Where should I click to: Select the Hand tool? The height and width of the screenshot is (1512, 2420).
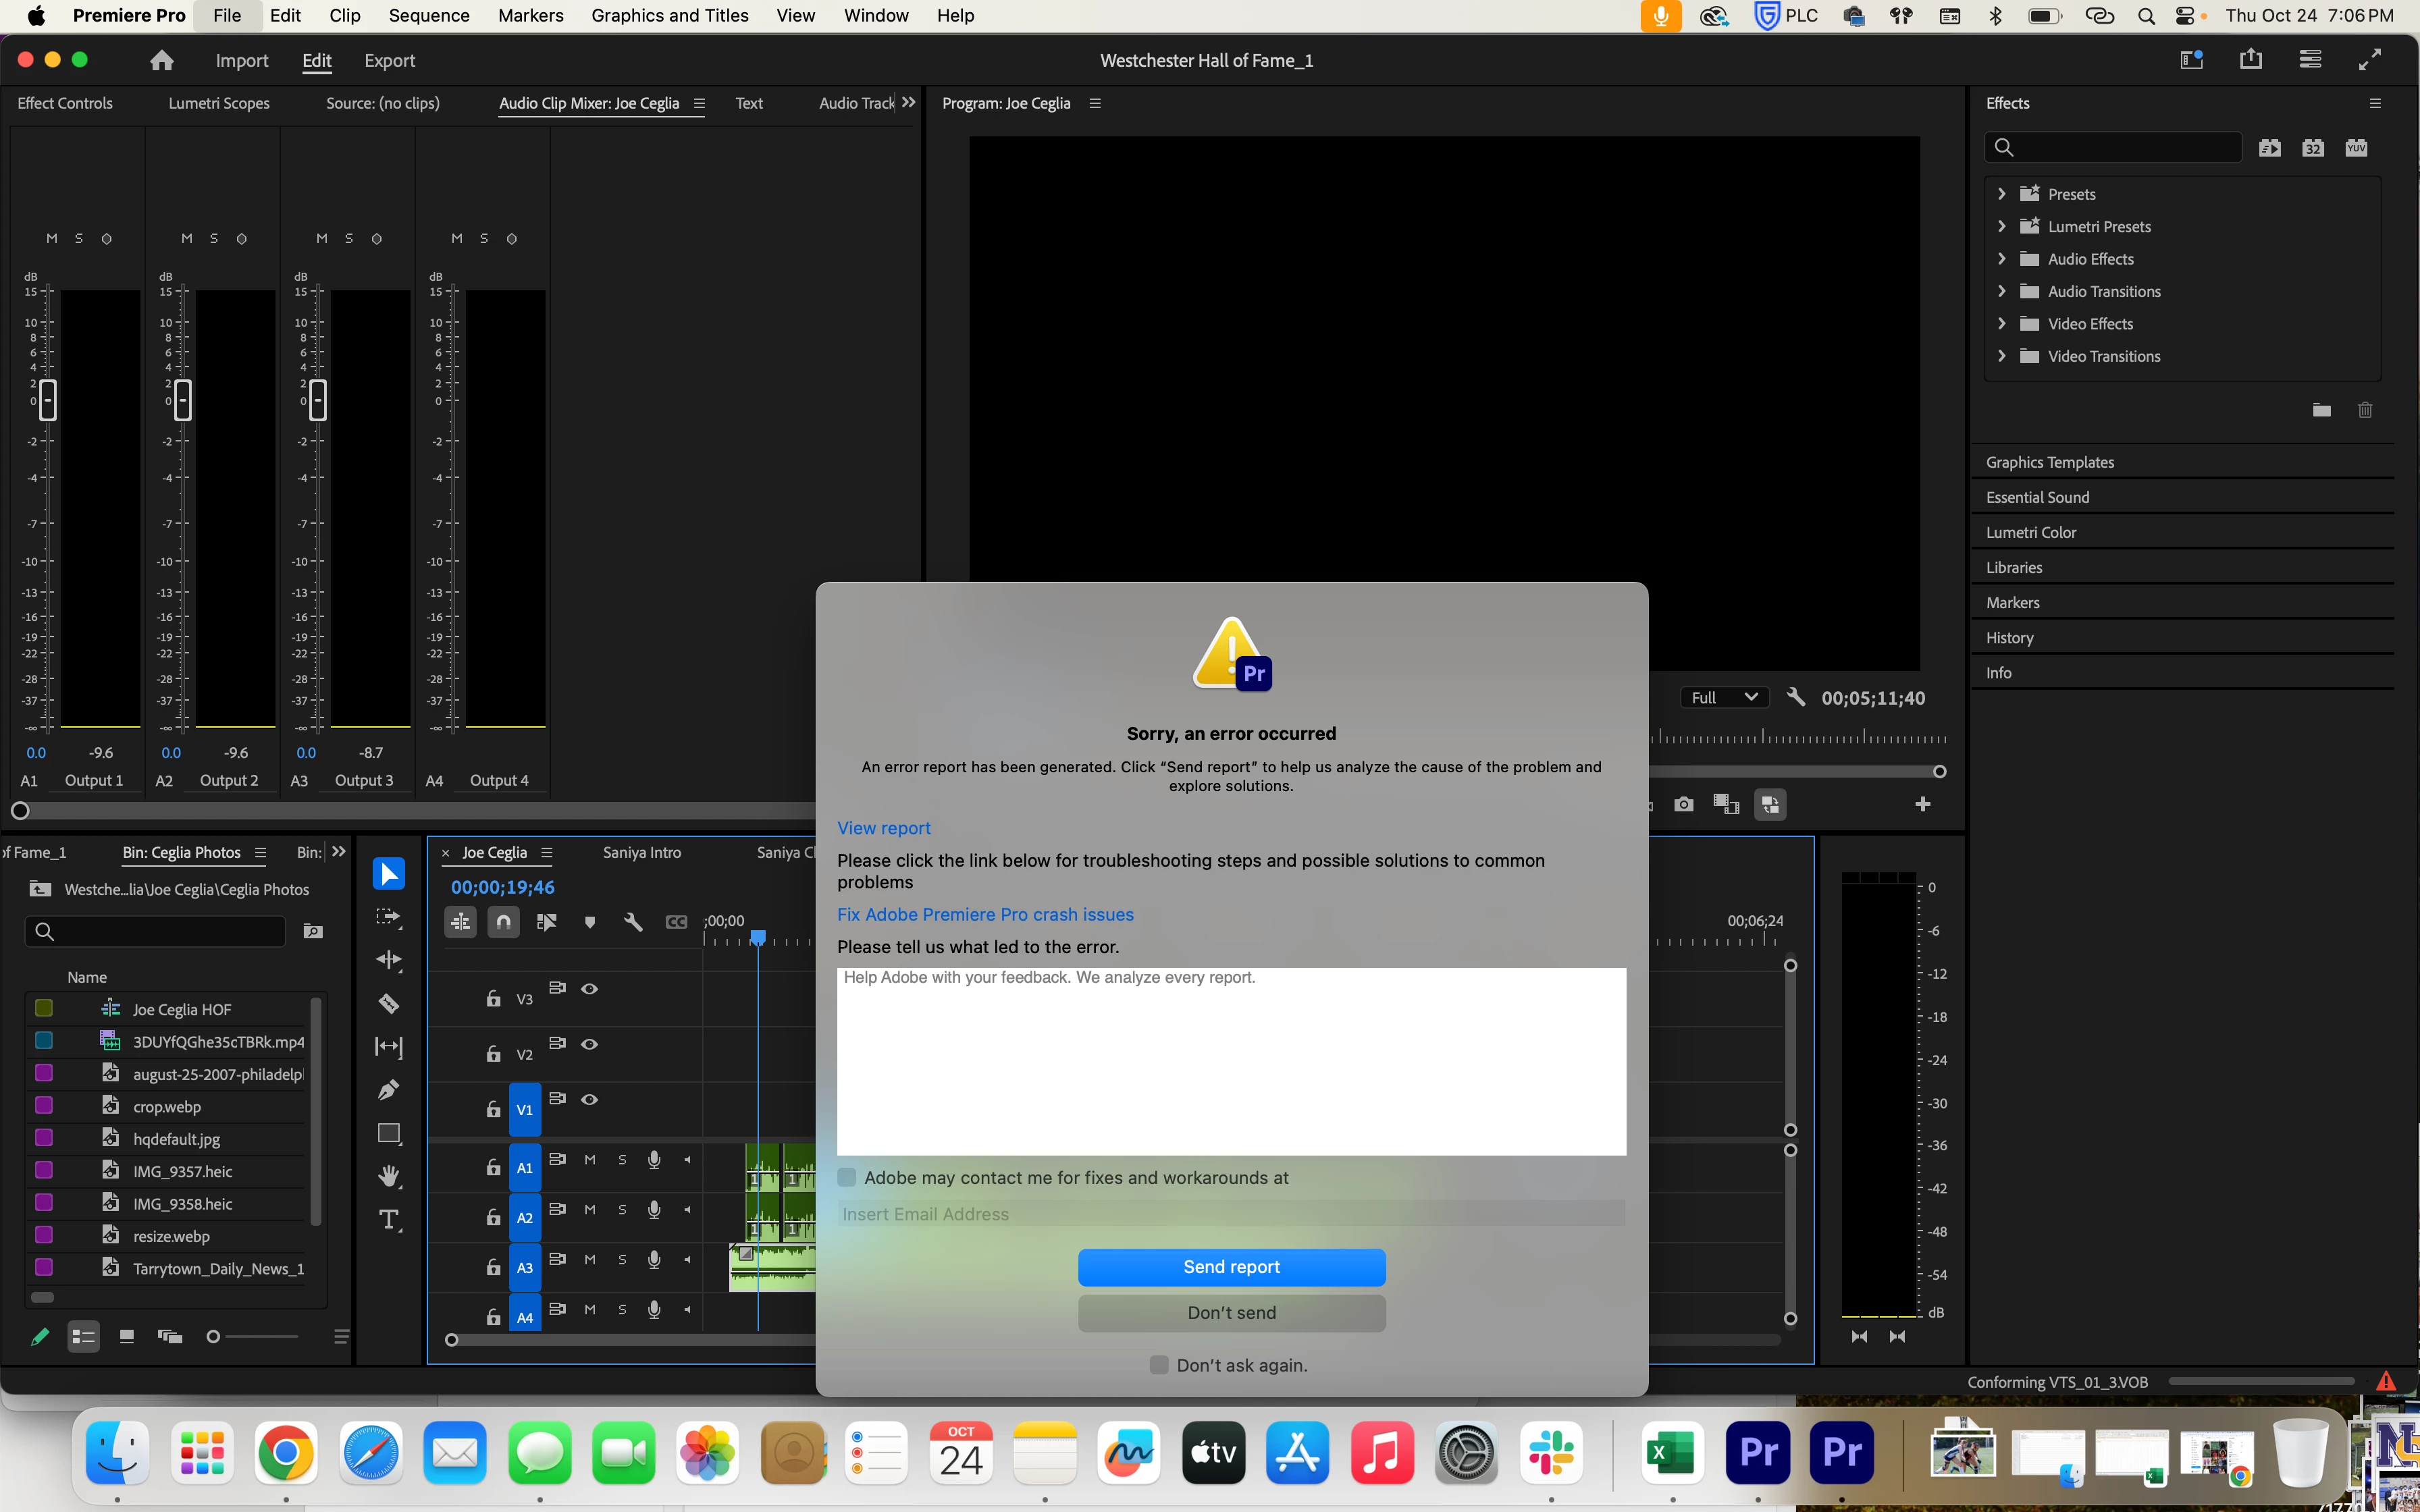point(388,1176)
